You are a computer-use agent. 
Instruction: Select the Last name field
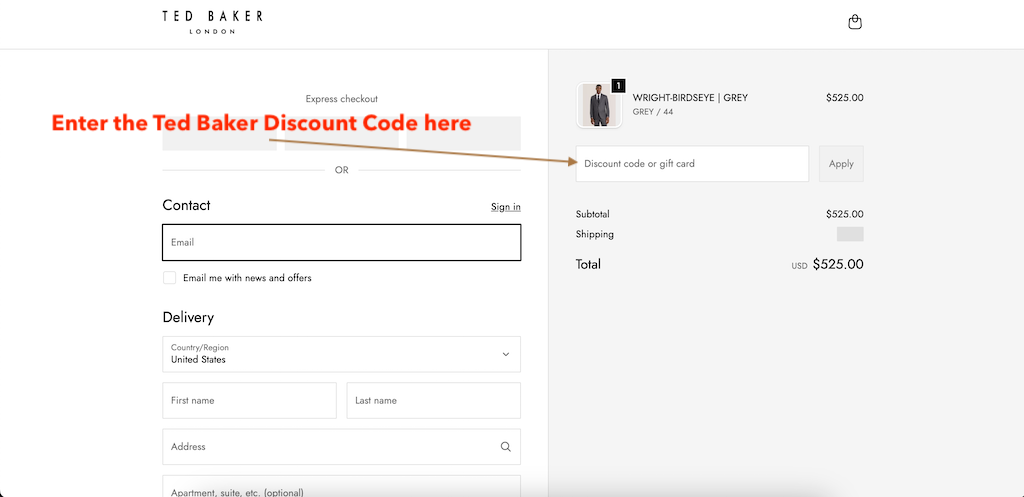(x=433, y=400)
